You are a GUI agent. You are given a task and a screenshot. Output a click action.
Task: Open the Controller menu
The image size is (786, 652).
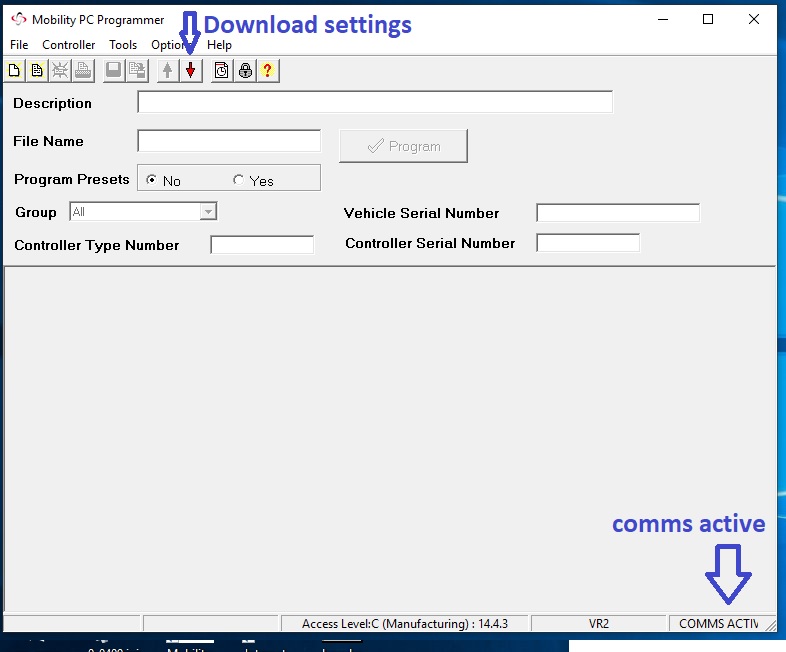69,45
